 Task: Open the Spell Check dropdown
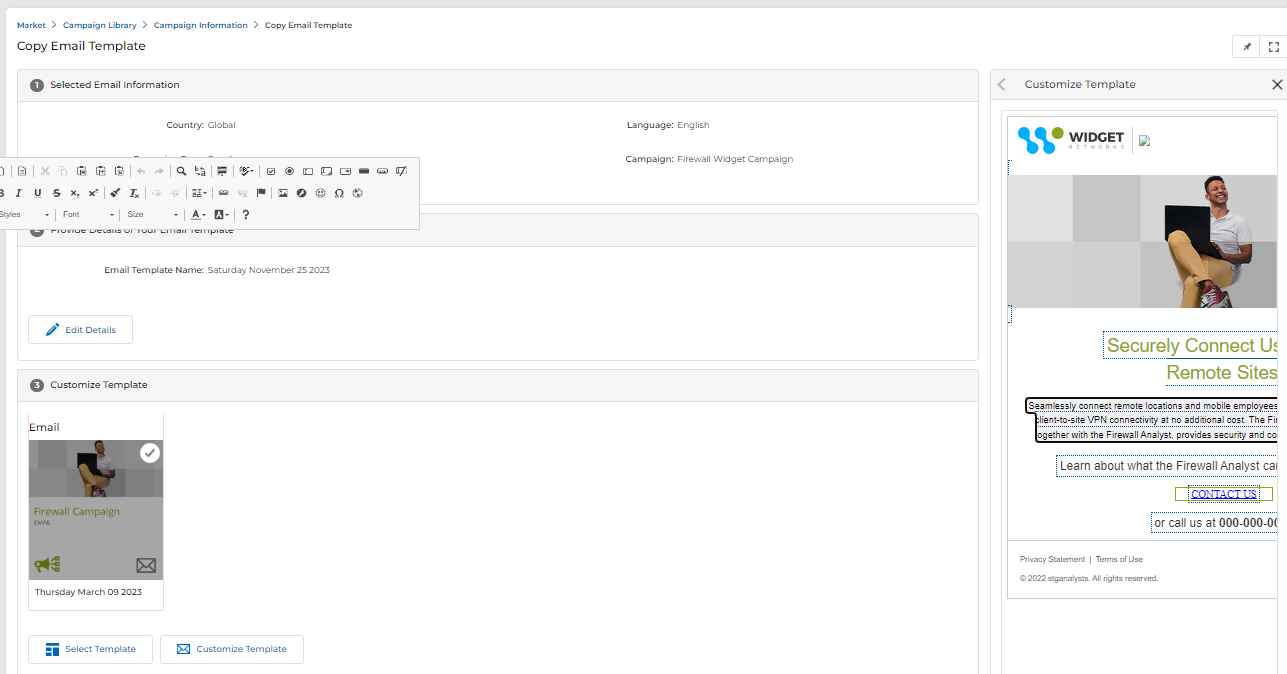tap(247, 171)
